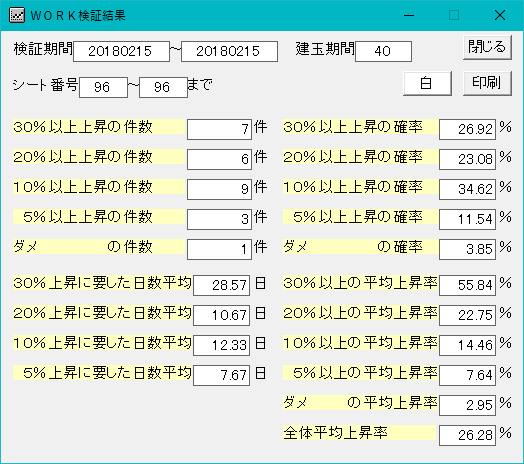Click the 5%以上の平均上昇率 label
The image size is (524, 464).
coord(361,373)
